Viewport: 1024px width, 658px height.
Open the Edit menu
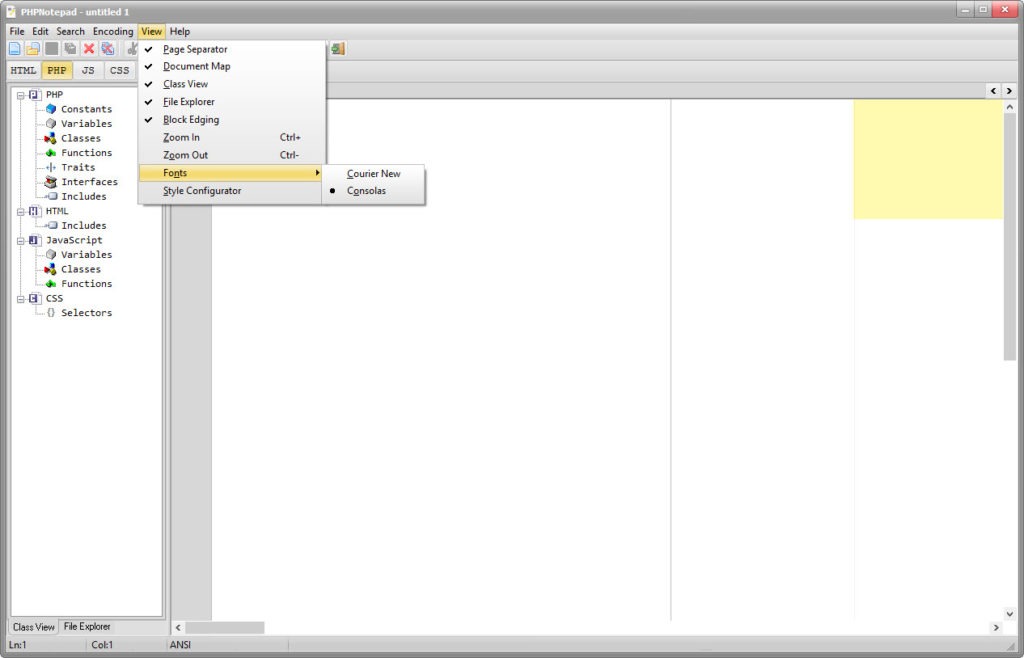click(x=40, y=31)
